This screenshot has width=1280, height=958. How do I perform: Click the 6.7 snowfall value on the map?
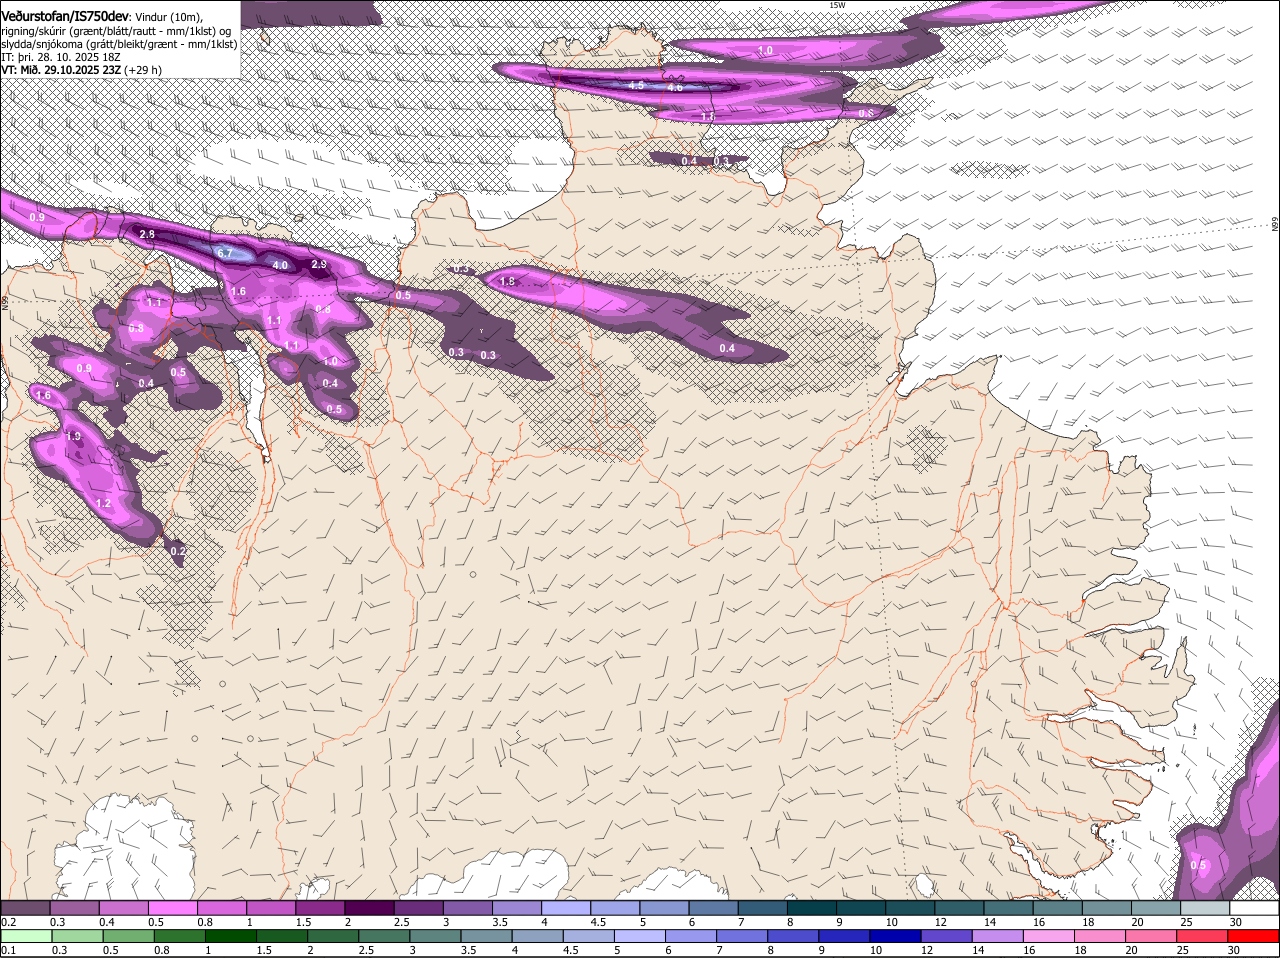[225, 254]
